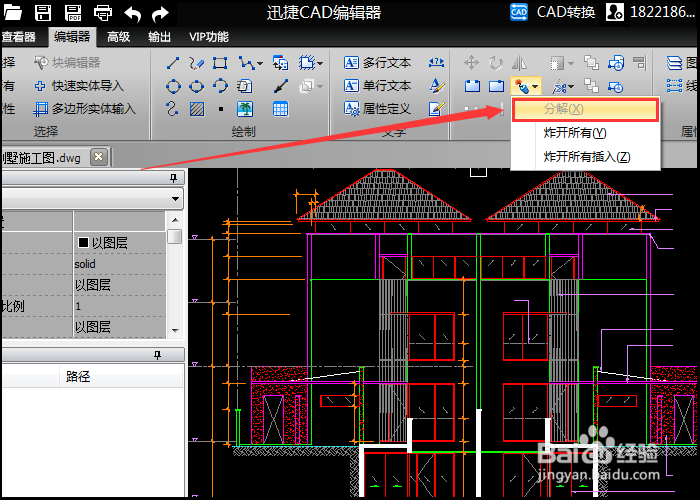This screenshot has width=700, height=500.
Task: Click disabled 块编辑器 button
Action: click(x=67, y=62)
